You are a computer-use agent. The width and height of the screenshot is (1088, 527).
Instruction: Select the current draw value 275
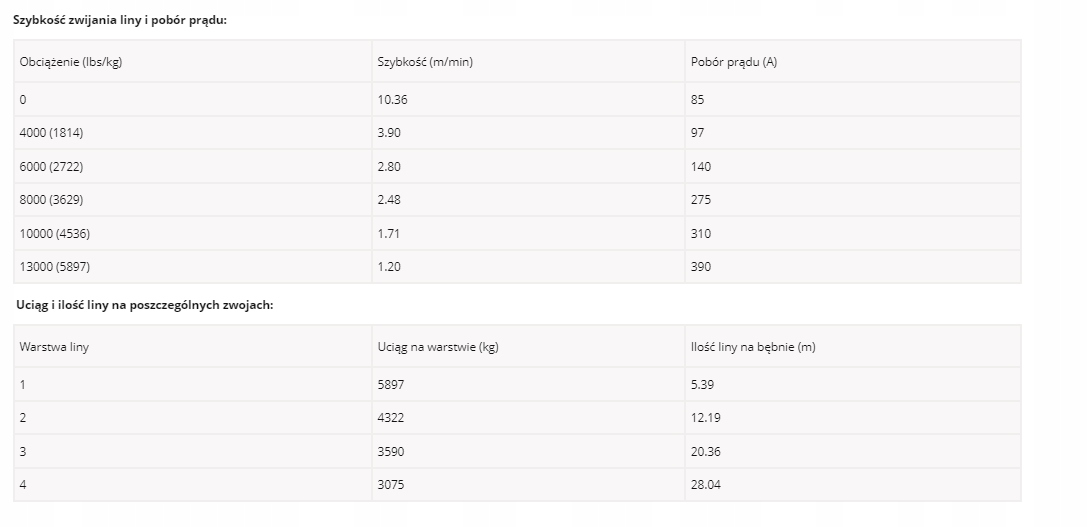(701, 200)
